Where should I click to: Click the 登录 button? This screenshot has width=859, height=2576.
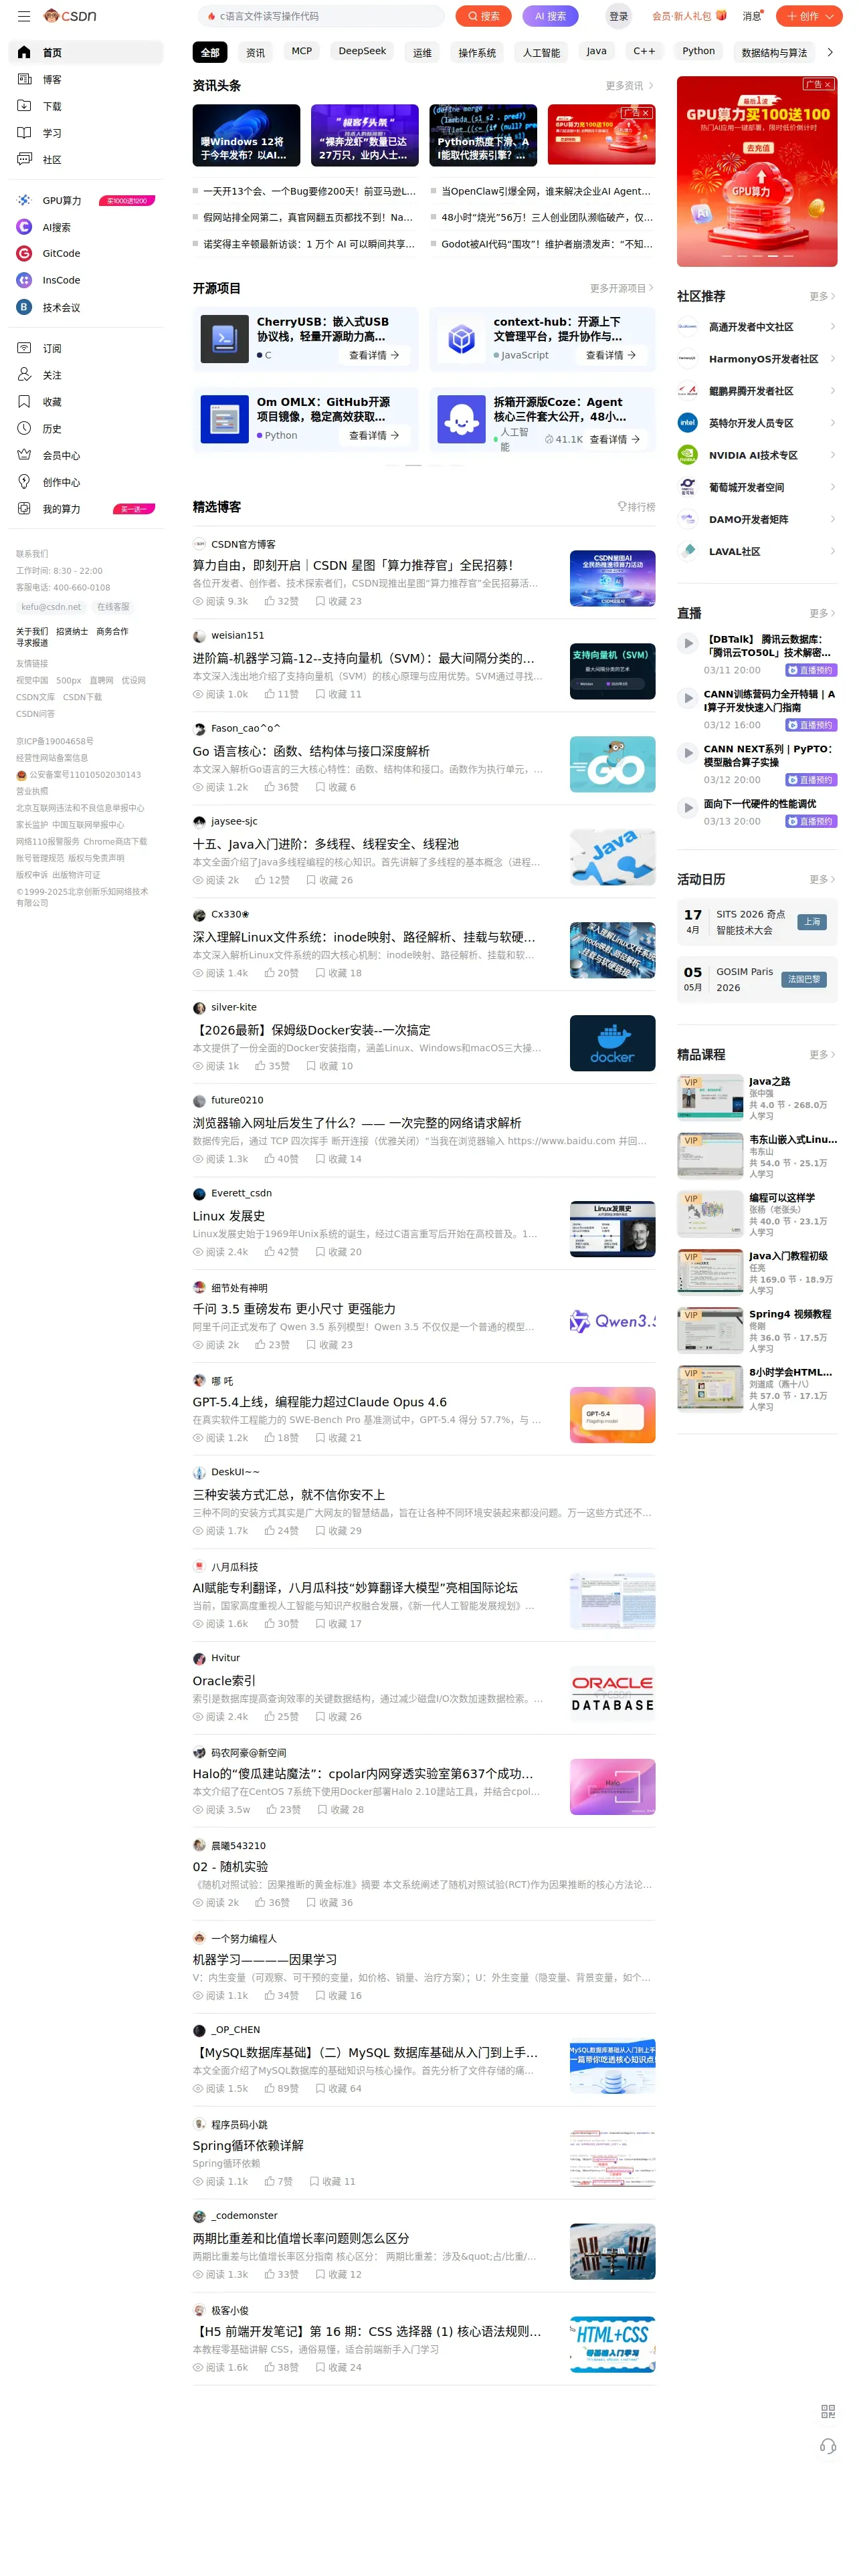tap(619, 16)
